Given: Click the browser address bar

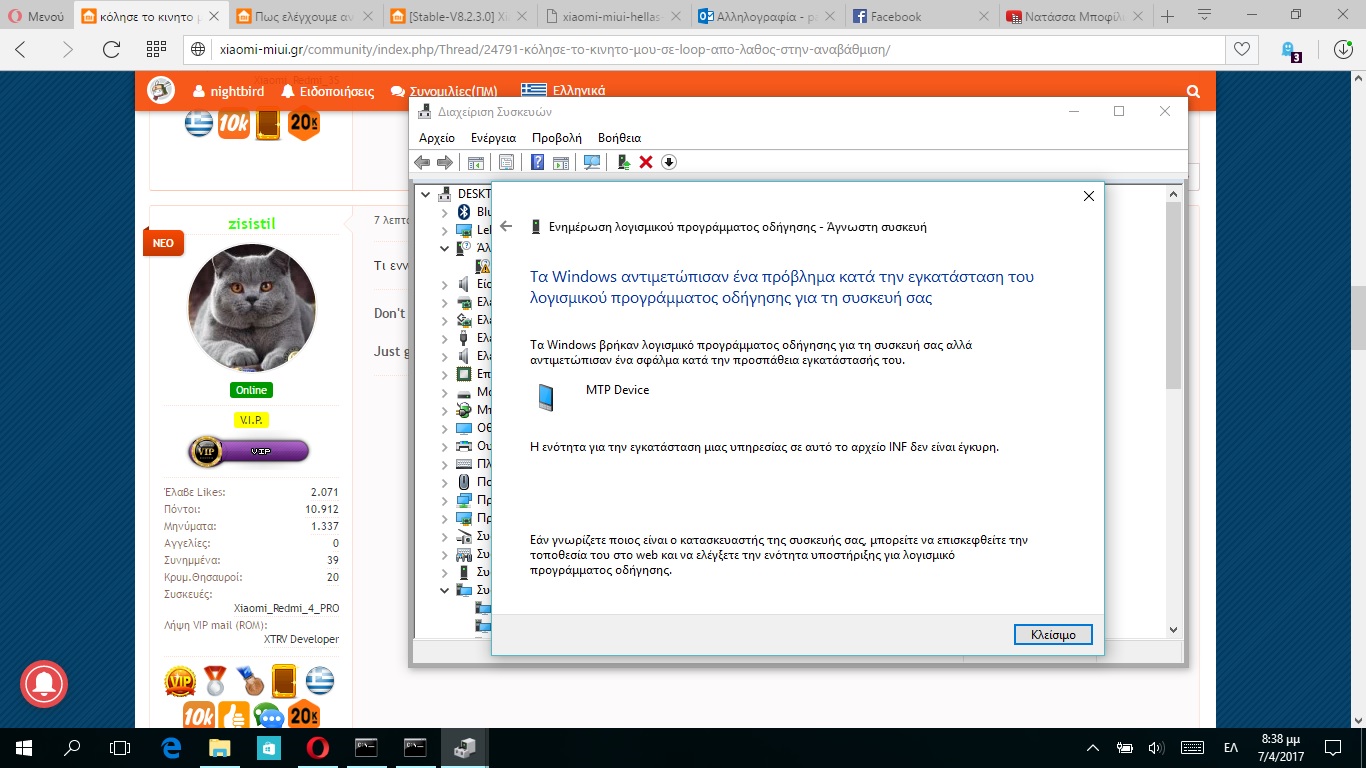Looking at the screenshot, I should click(x=700, y=49).
